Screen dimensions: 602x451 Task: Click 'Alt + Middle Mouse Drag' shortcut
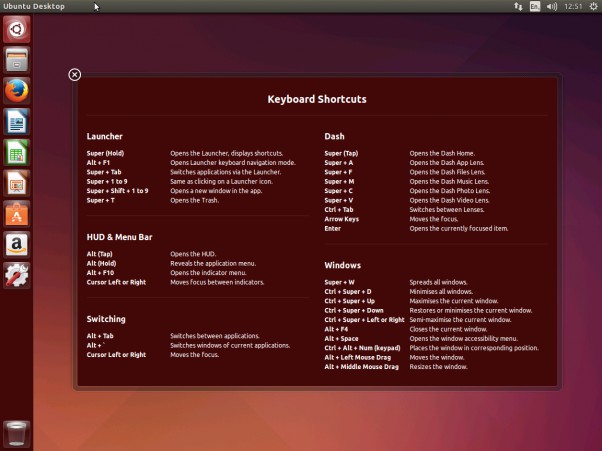(361, 367)
